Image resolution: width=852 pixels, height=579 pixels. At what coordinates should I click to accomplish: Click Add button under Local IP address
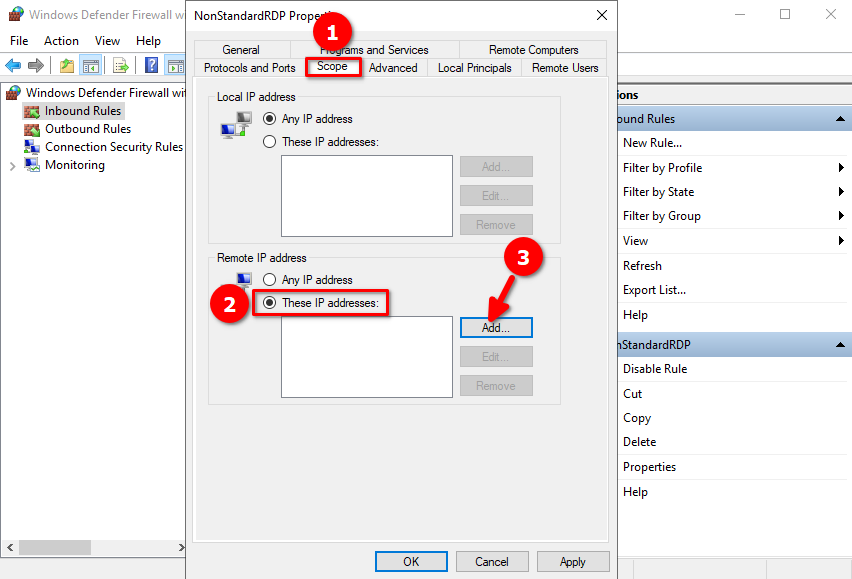point(496,167)
